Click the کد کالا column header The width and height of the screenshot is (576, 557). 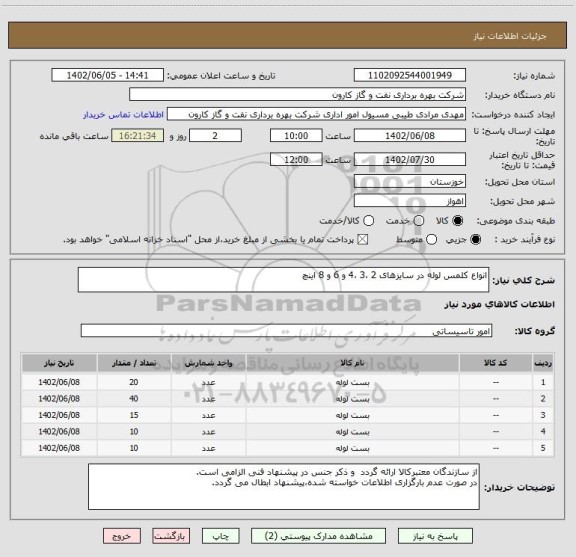[496, 363]
